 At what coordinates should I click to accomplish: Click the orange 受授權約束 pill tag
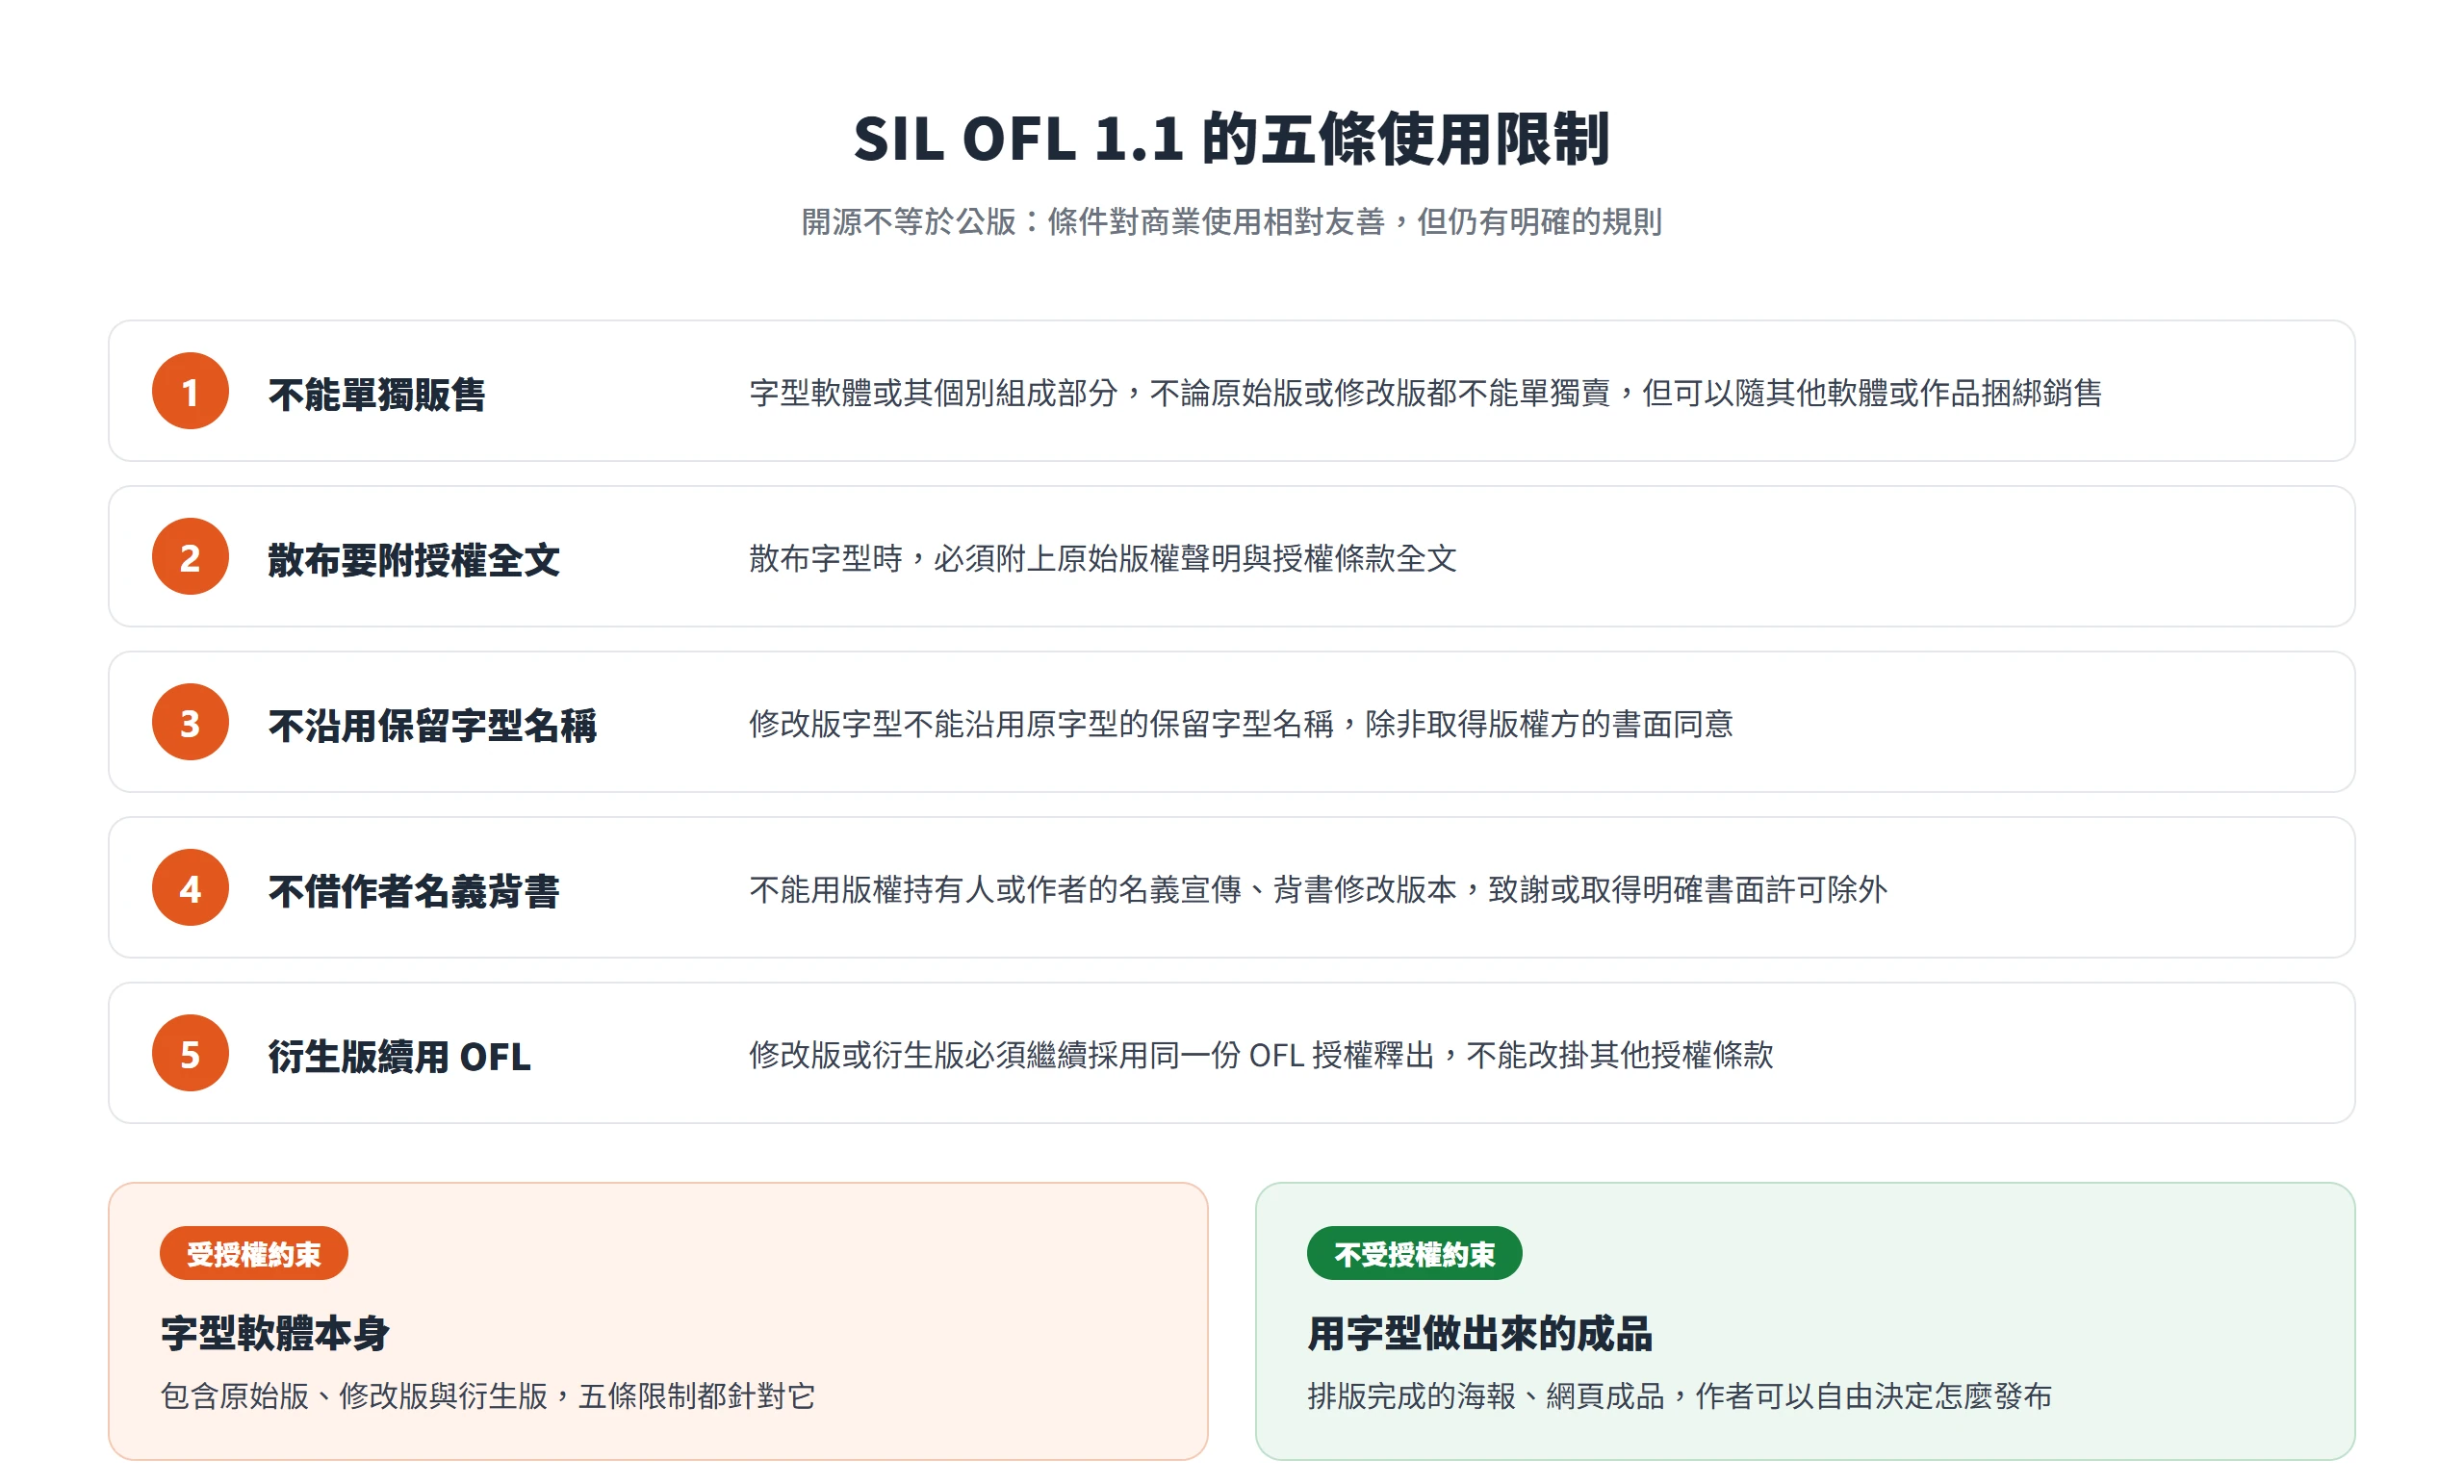(254, 1254)
